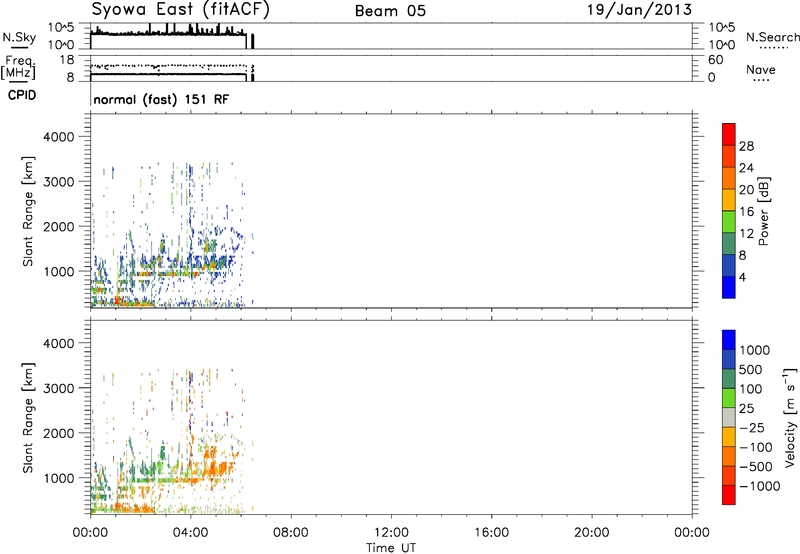Image resolution: width=800 pixels, height=554 pixels.
Task: Click the '08:00' time axis tick label
Action: pyautogui.click(x=291, y=533)
